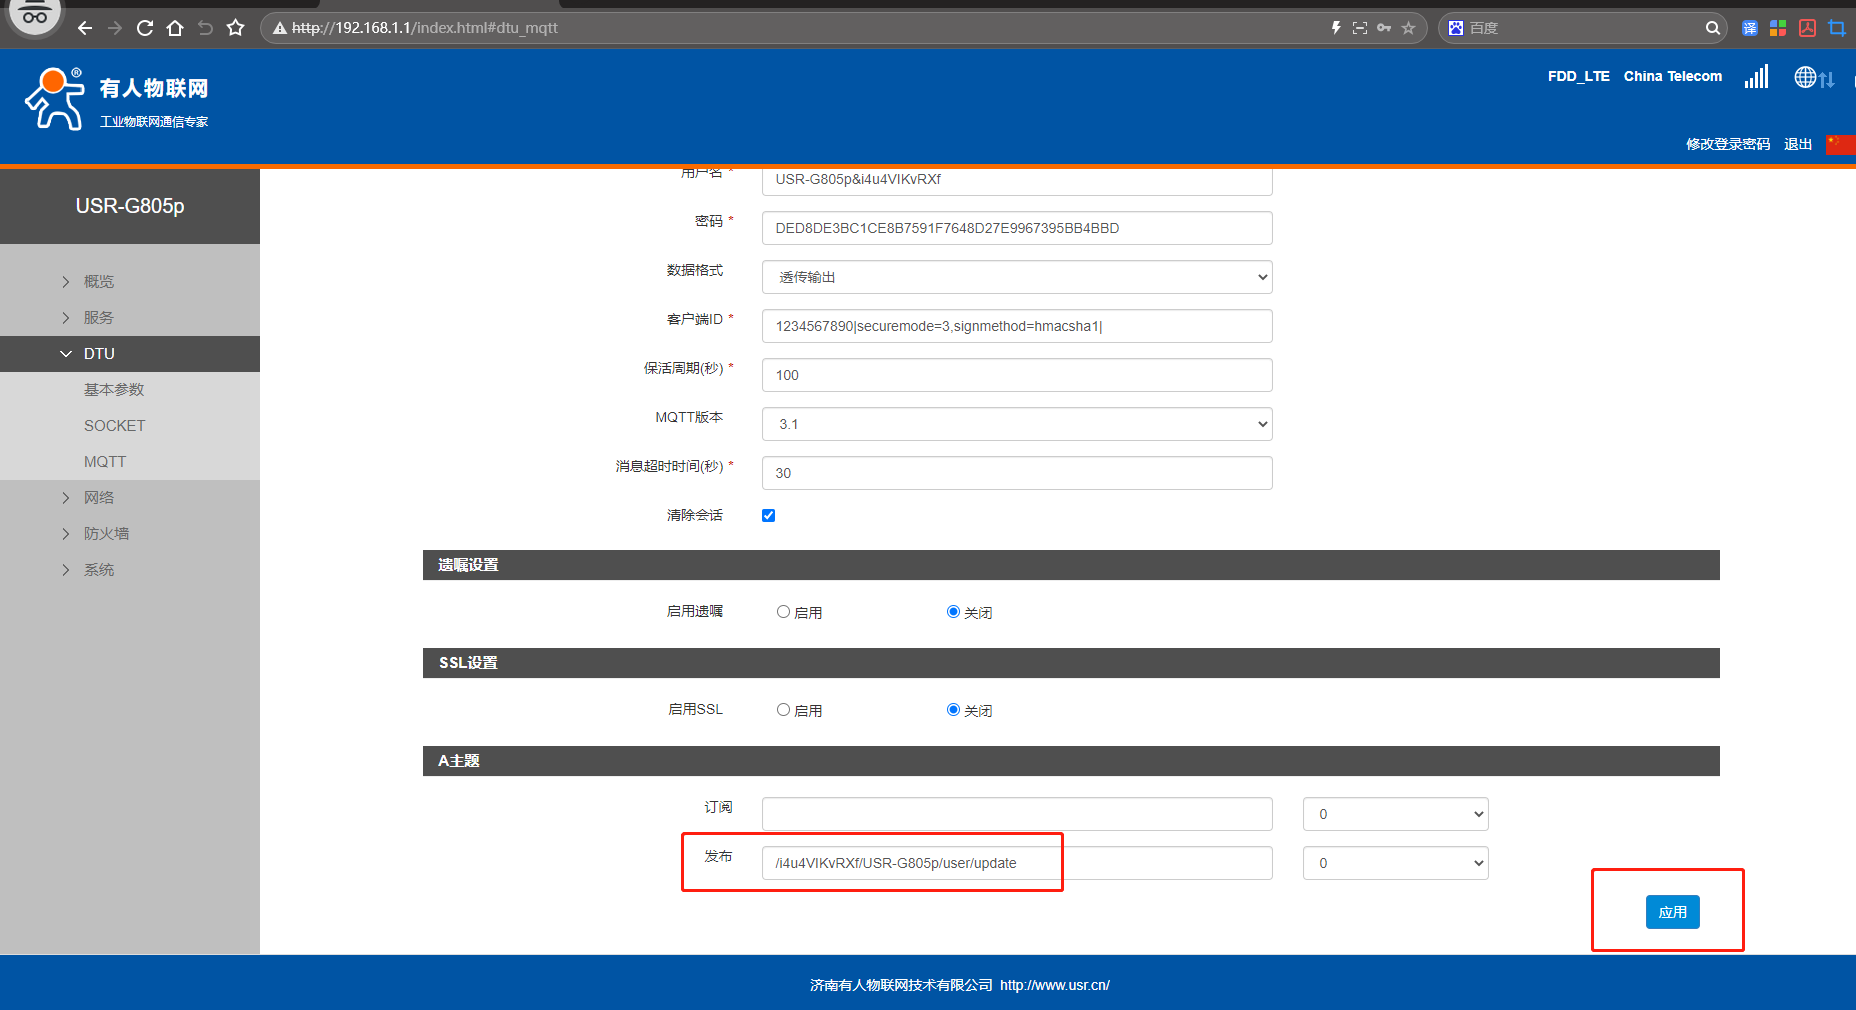Click the browser reload icon
This screenshot has height=1010, width=1856.
(145, 28)
